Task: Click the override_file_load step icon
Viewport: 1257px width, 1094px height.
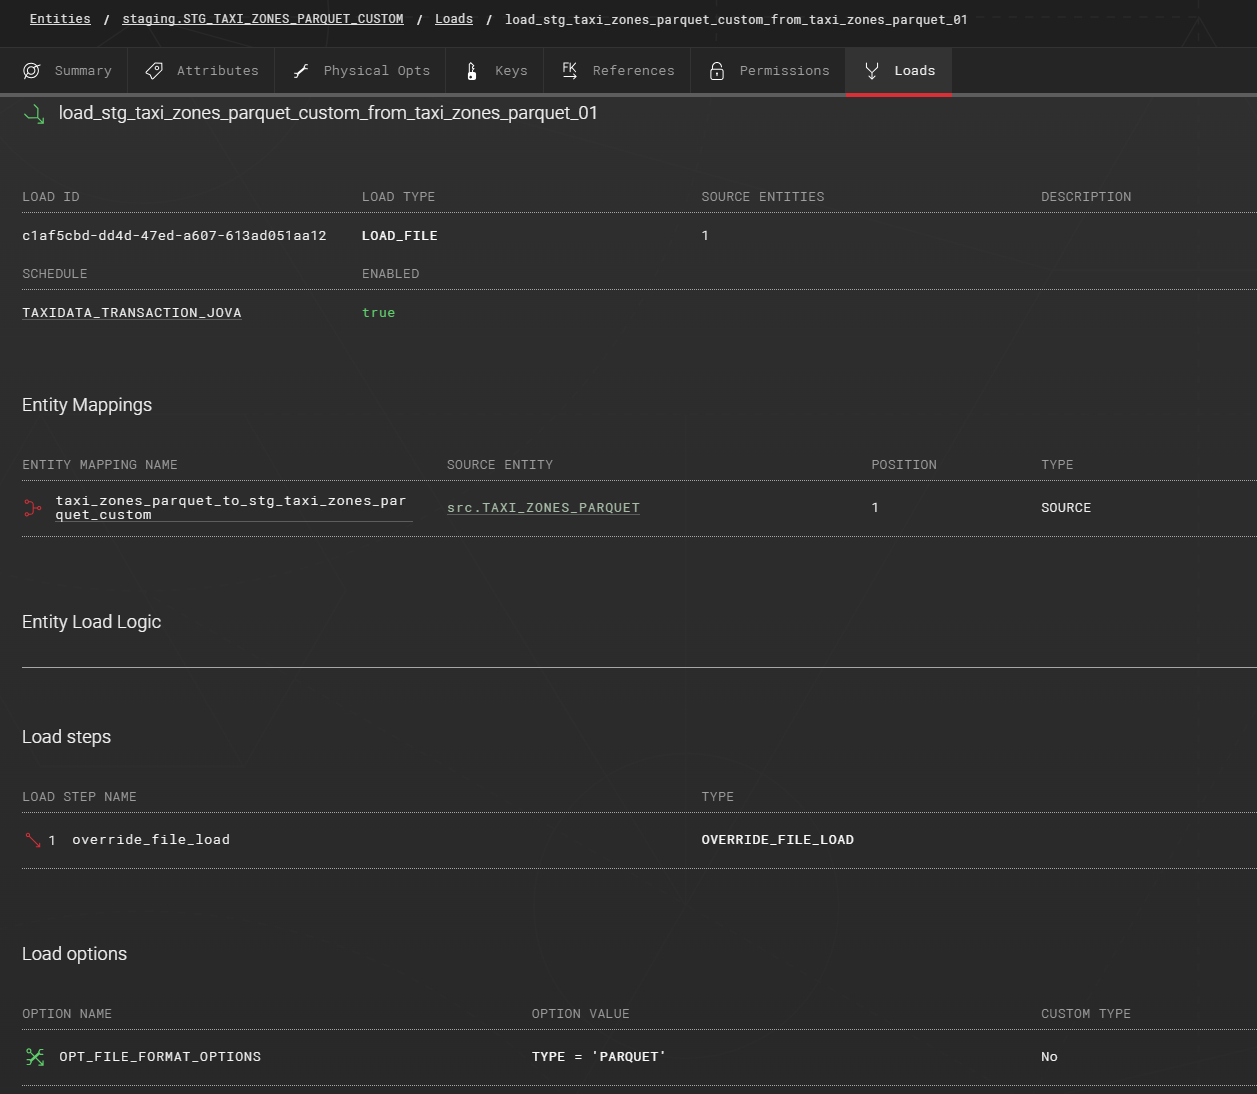Action: tap(33, 840)
